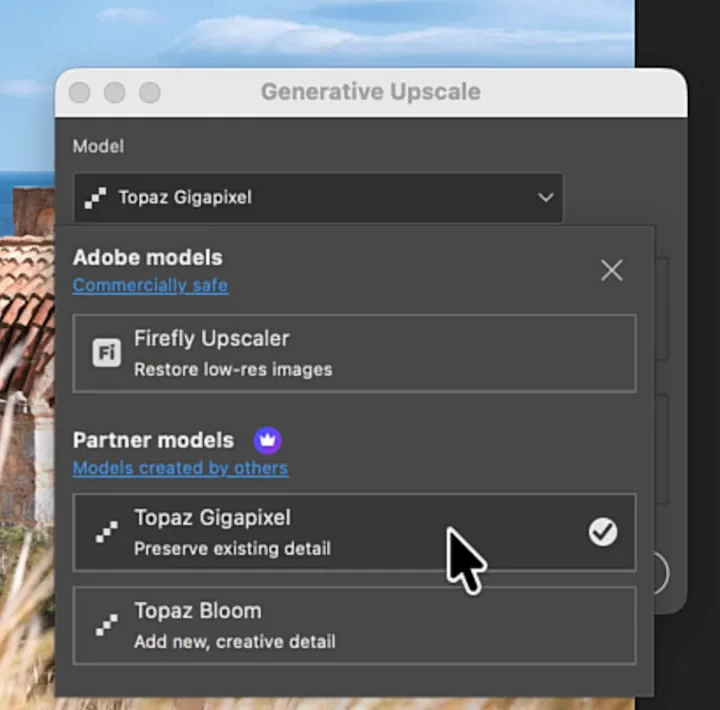
Task: Open the Commercially safe link
Action: click(151, 286)
